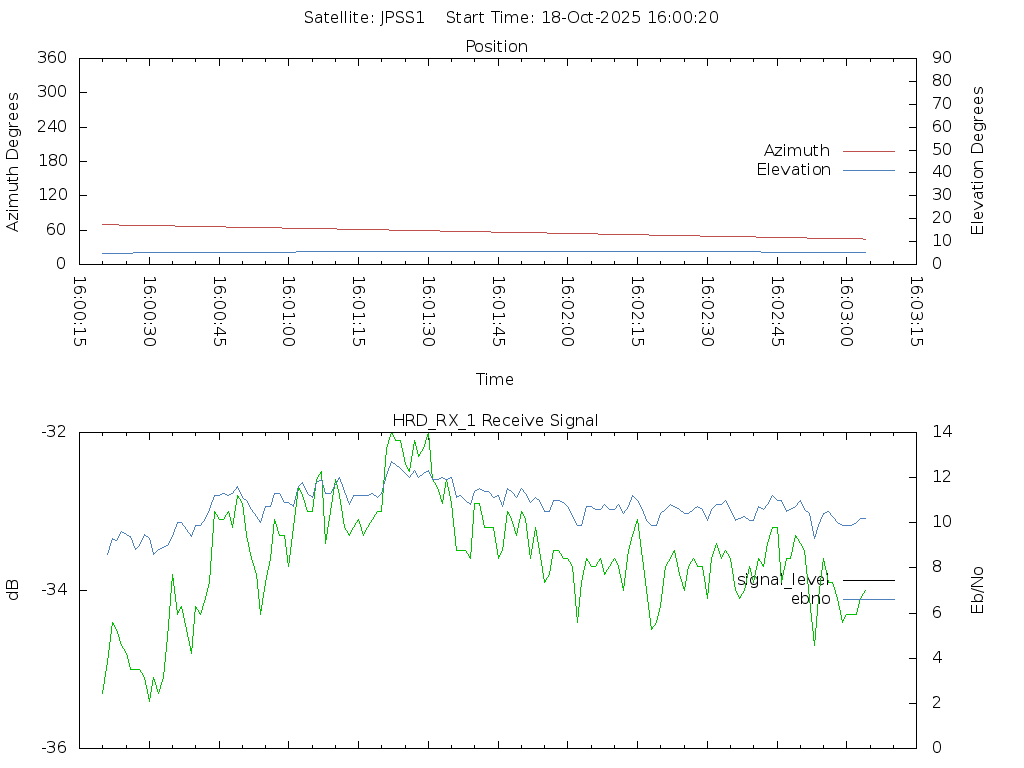The image size is (1024, 768).
Task: Click the 16:01:30 time tick label
Action: 428,311
